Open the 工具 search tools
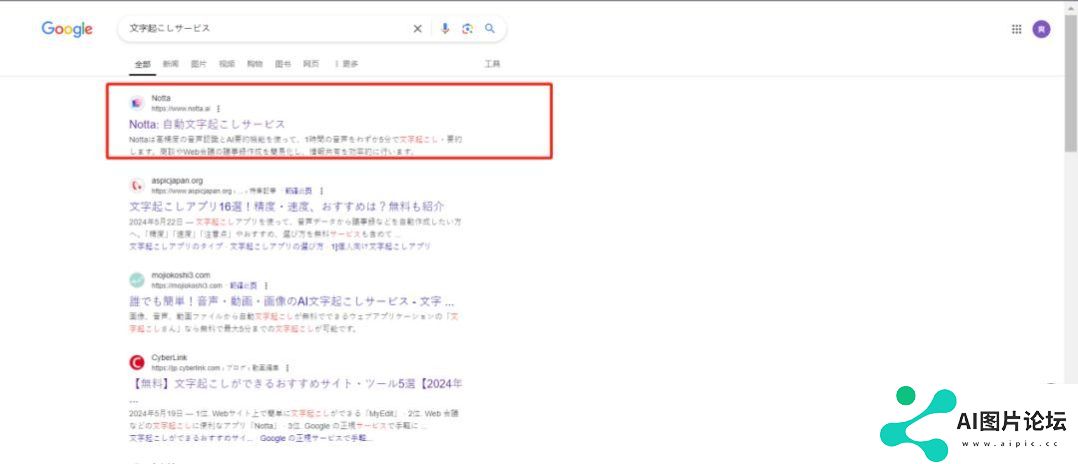This screenshot has width=1078, height=464. (x=492, y=64)
